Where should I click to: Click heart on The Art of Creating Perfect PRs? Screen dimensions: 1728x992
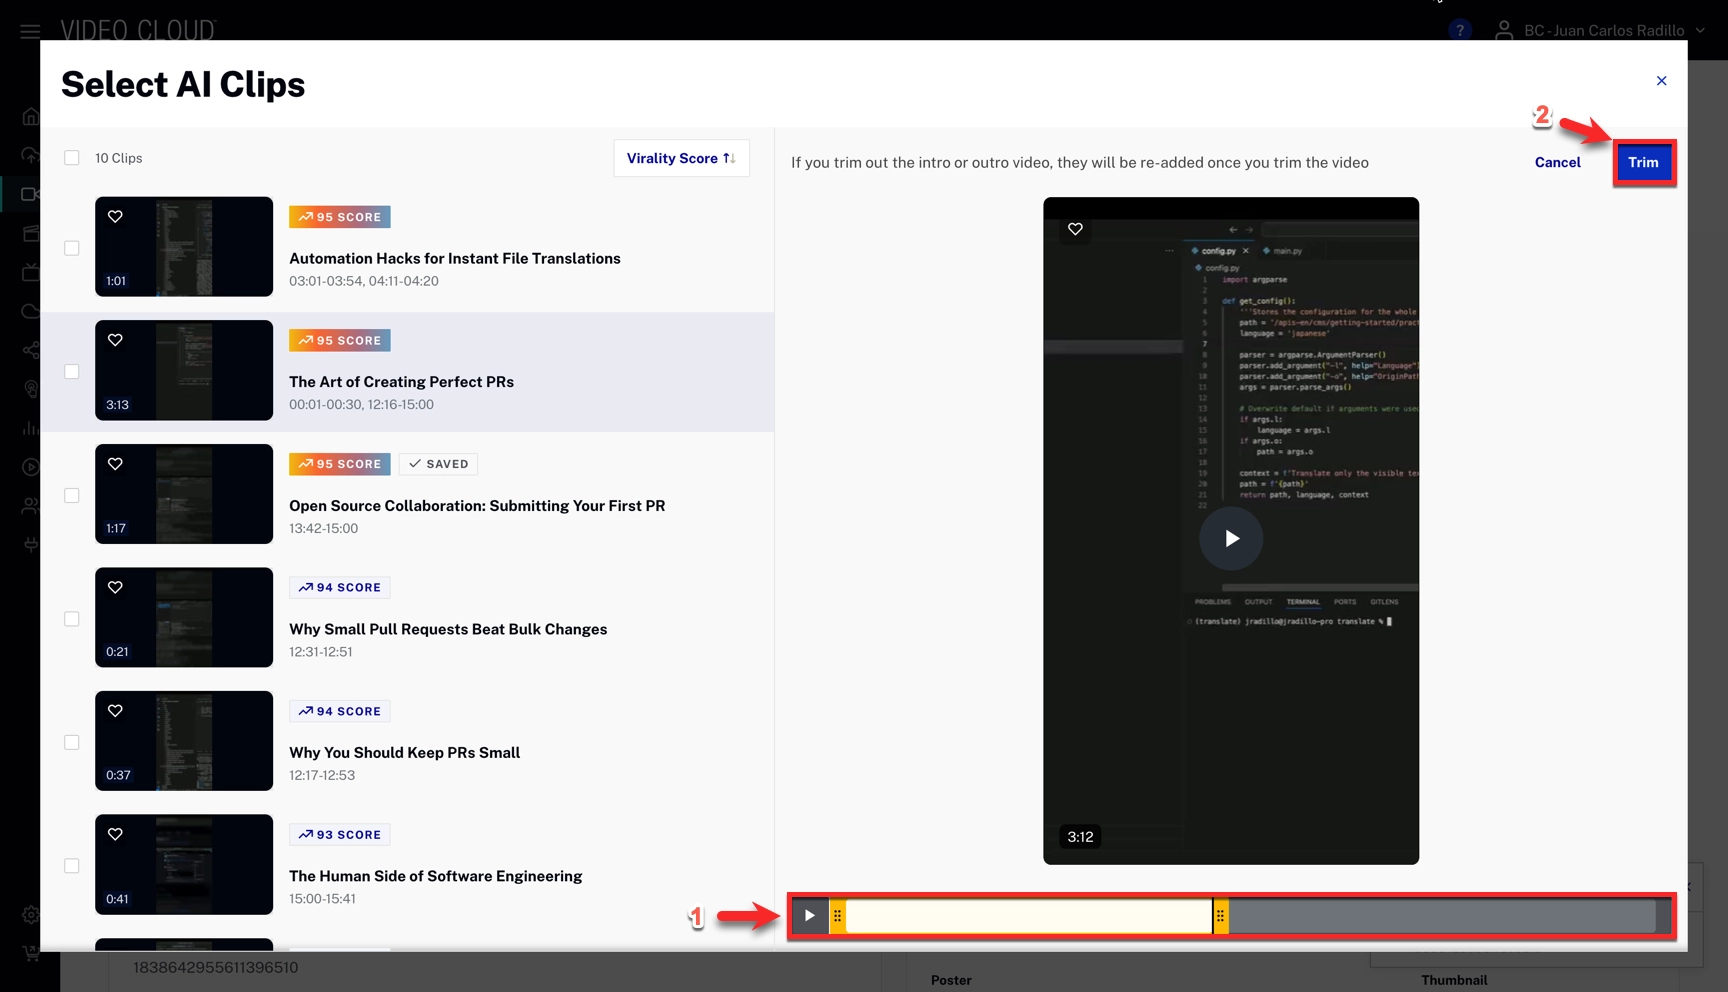115,340
